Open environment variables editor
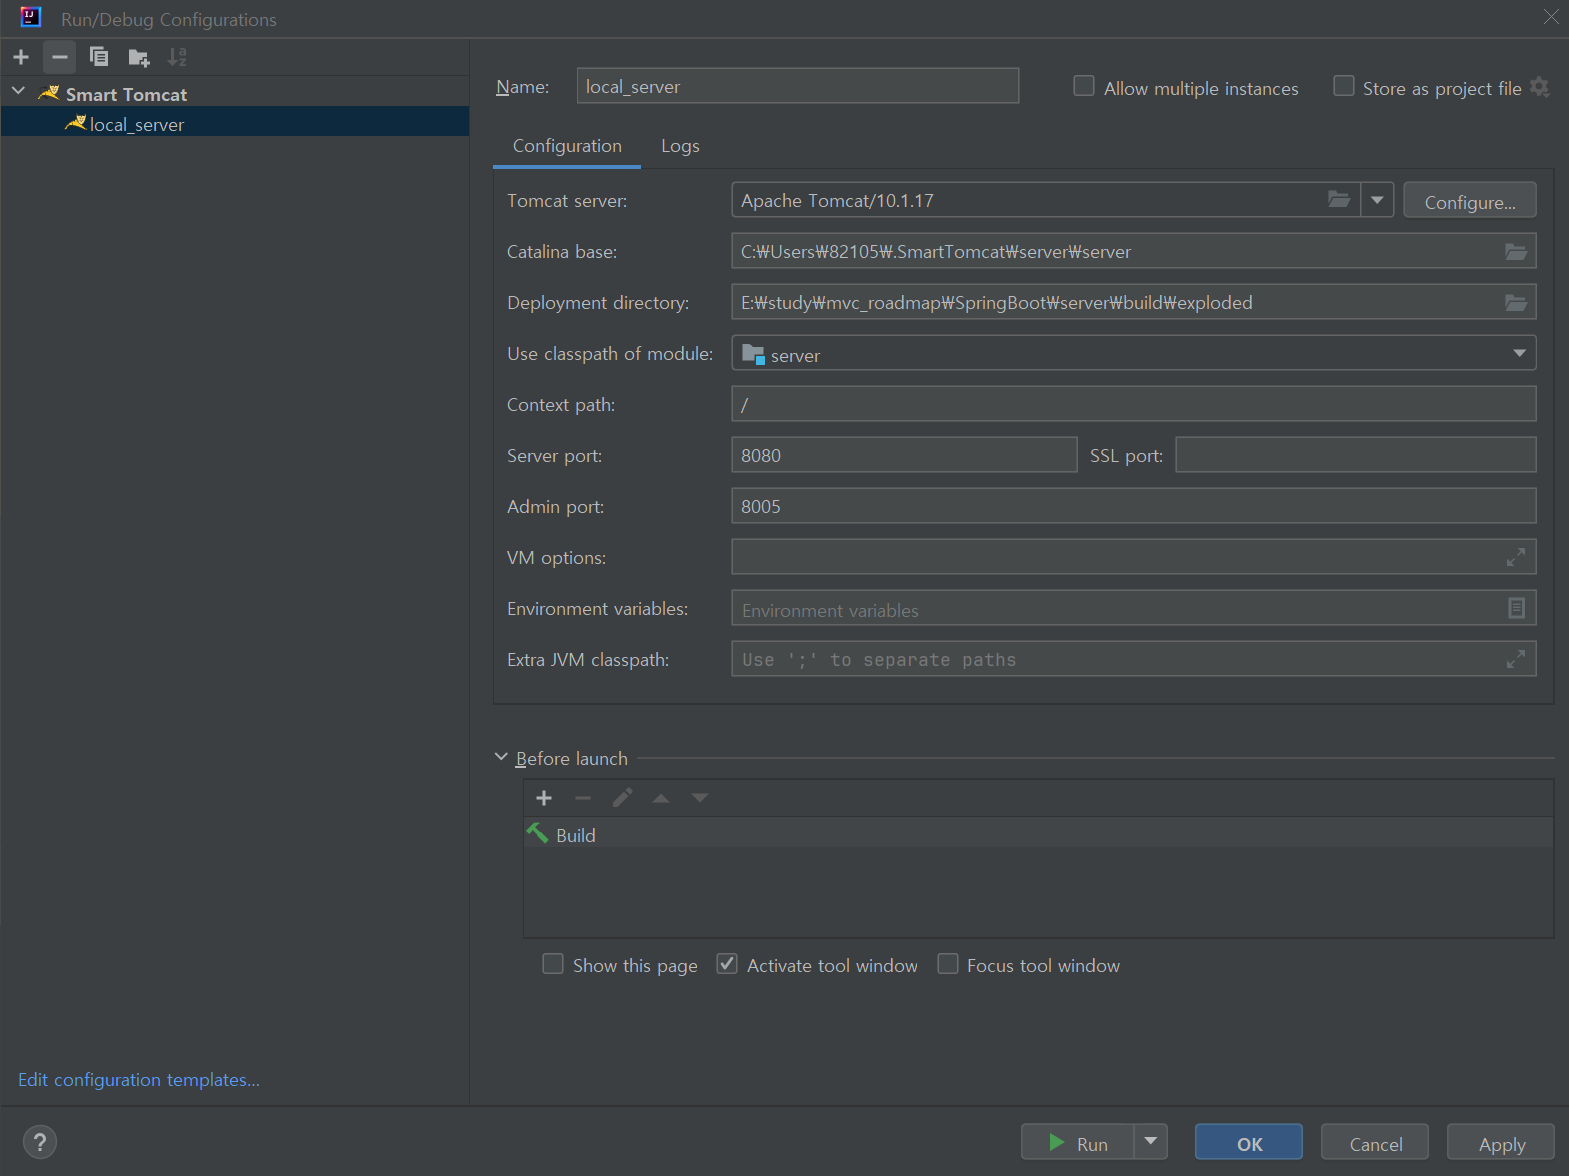 1516,608
